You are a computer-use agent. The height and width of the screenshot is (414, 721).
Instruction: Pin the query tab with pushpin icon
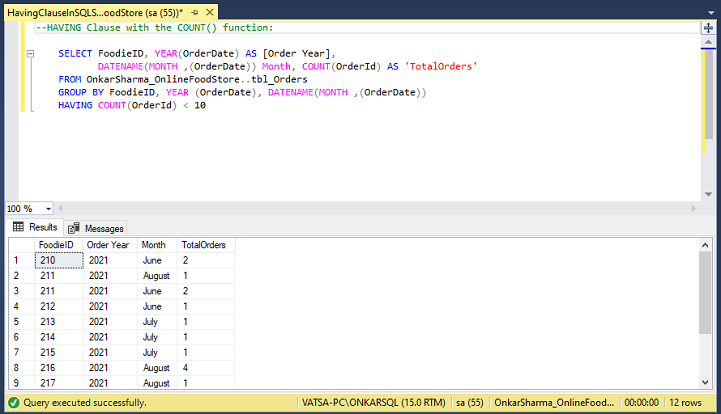tap(195, 12)
